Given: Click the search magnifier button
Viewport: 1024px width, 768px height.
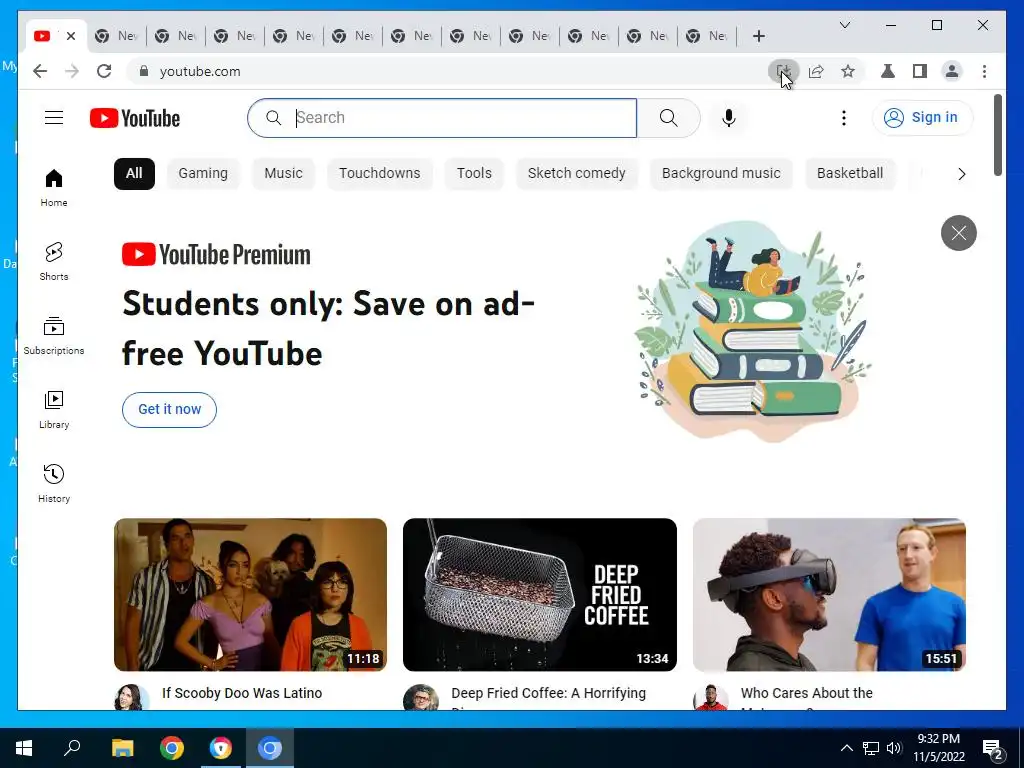Looking at the screenshot, I should 668,118.
